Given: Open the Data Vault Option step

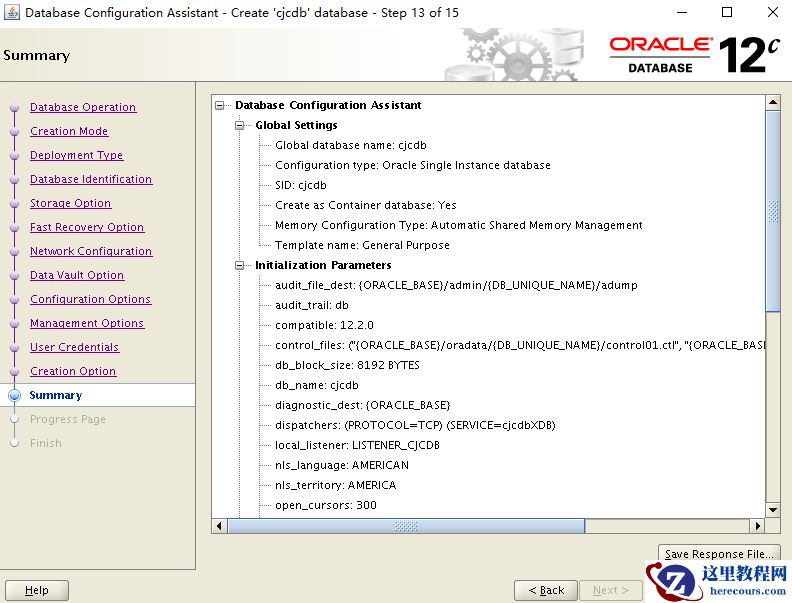Looking at the screenshot, I should pos(77,275).
